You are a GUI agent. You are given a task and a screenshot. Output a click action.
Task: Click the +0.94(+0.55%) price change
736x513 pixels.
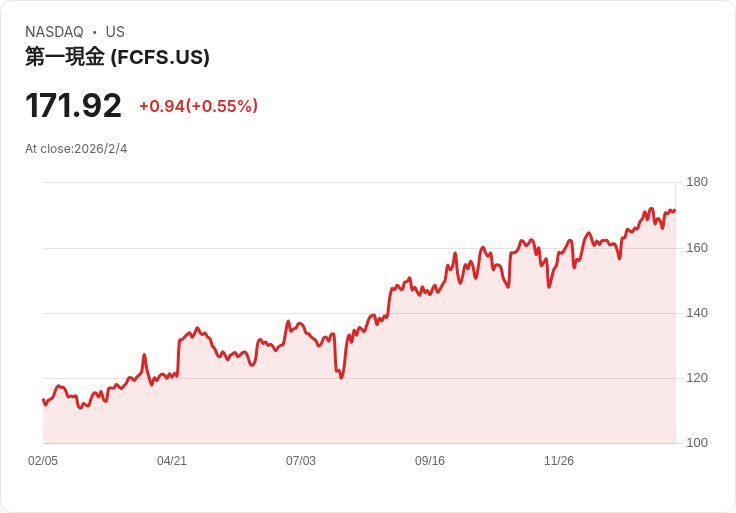(198, 106)
